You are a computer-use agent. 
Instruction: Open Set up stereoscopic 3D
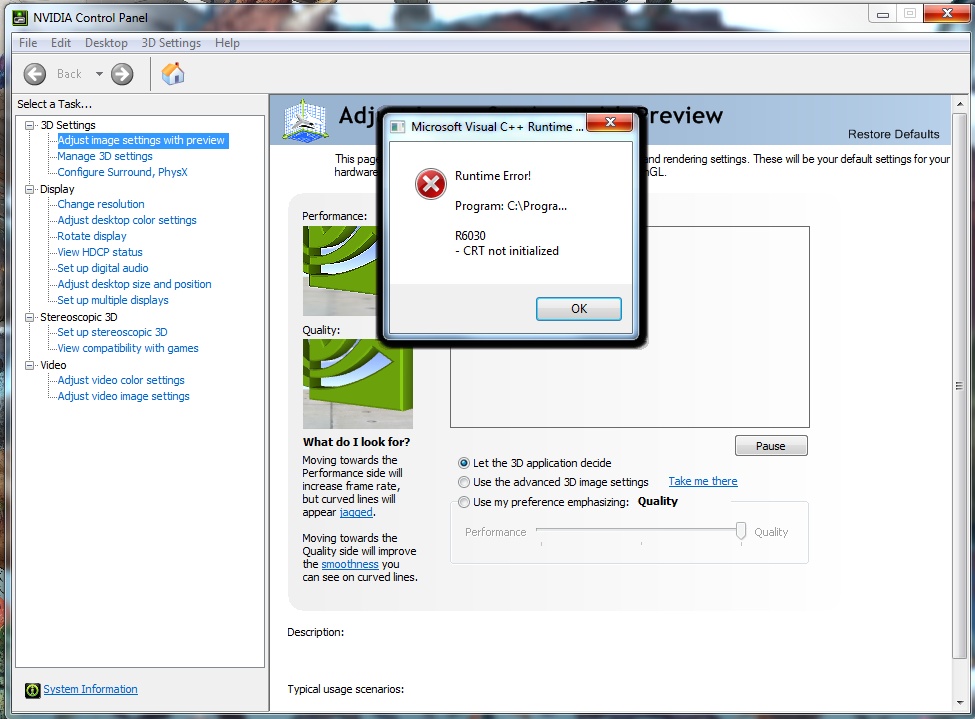[x=112, y=333]
